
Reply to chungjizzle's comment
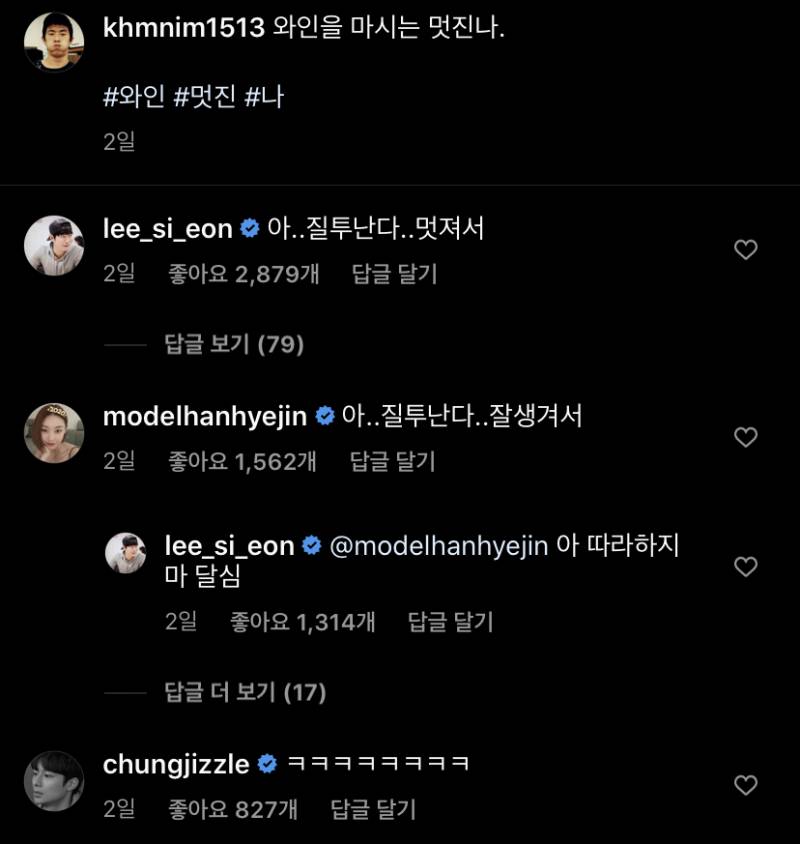[x=372, y=809]
